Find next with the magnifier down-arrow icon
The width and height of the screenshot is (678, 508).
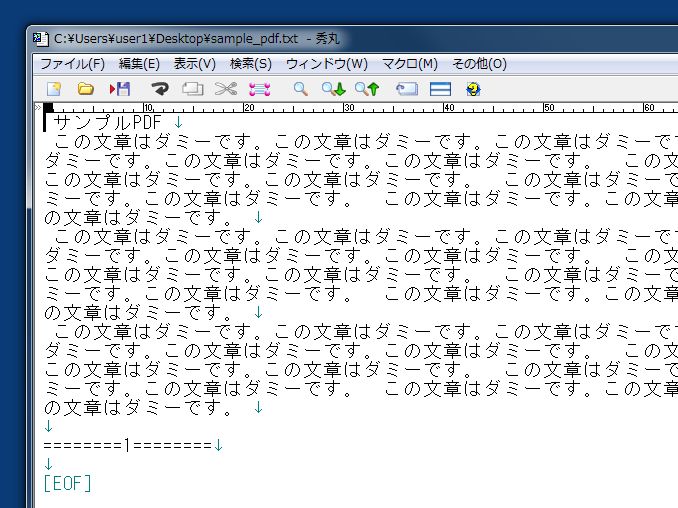pyautogui.click(x=333, y=89)
